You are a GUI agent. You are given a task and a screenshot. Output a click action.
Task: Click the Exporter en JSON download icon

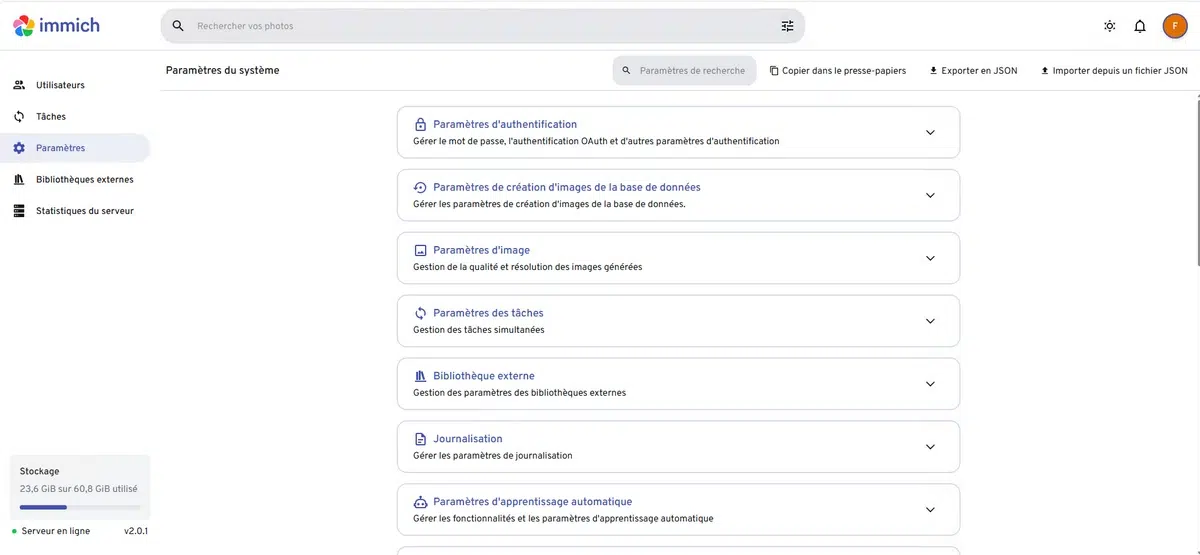pyautogui.click(x=933, y=71)
